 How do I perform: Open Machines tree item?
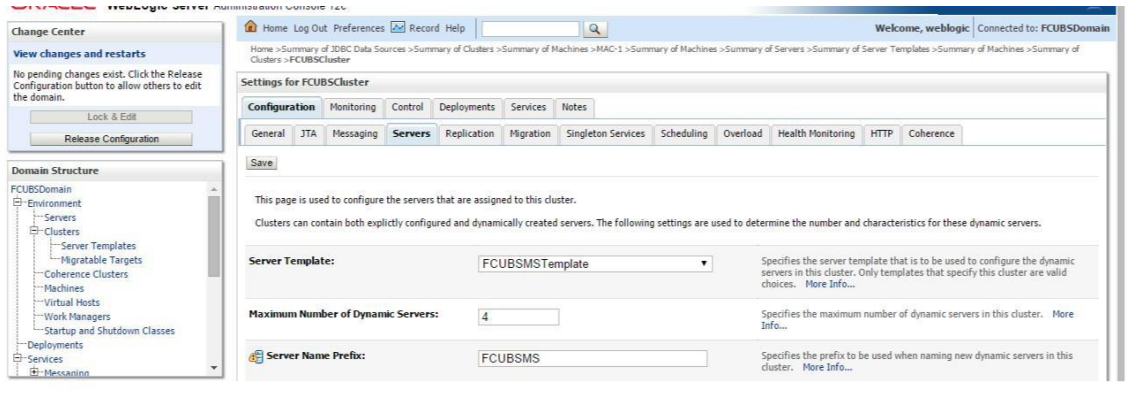64,288
